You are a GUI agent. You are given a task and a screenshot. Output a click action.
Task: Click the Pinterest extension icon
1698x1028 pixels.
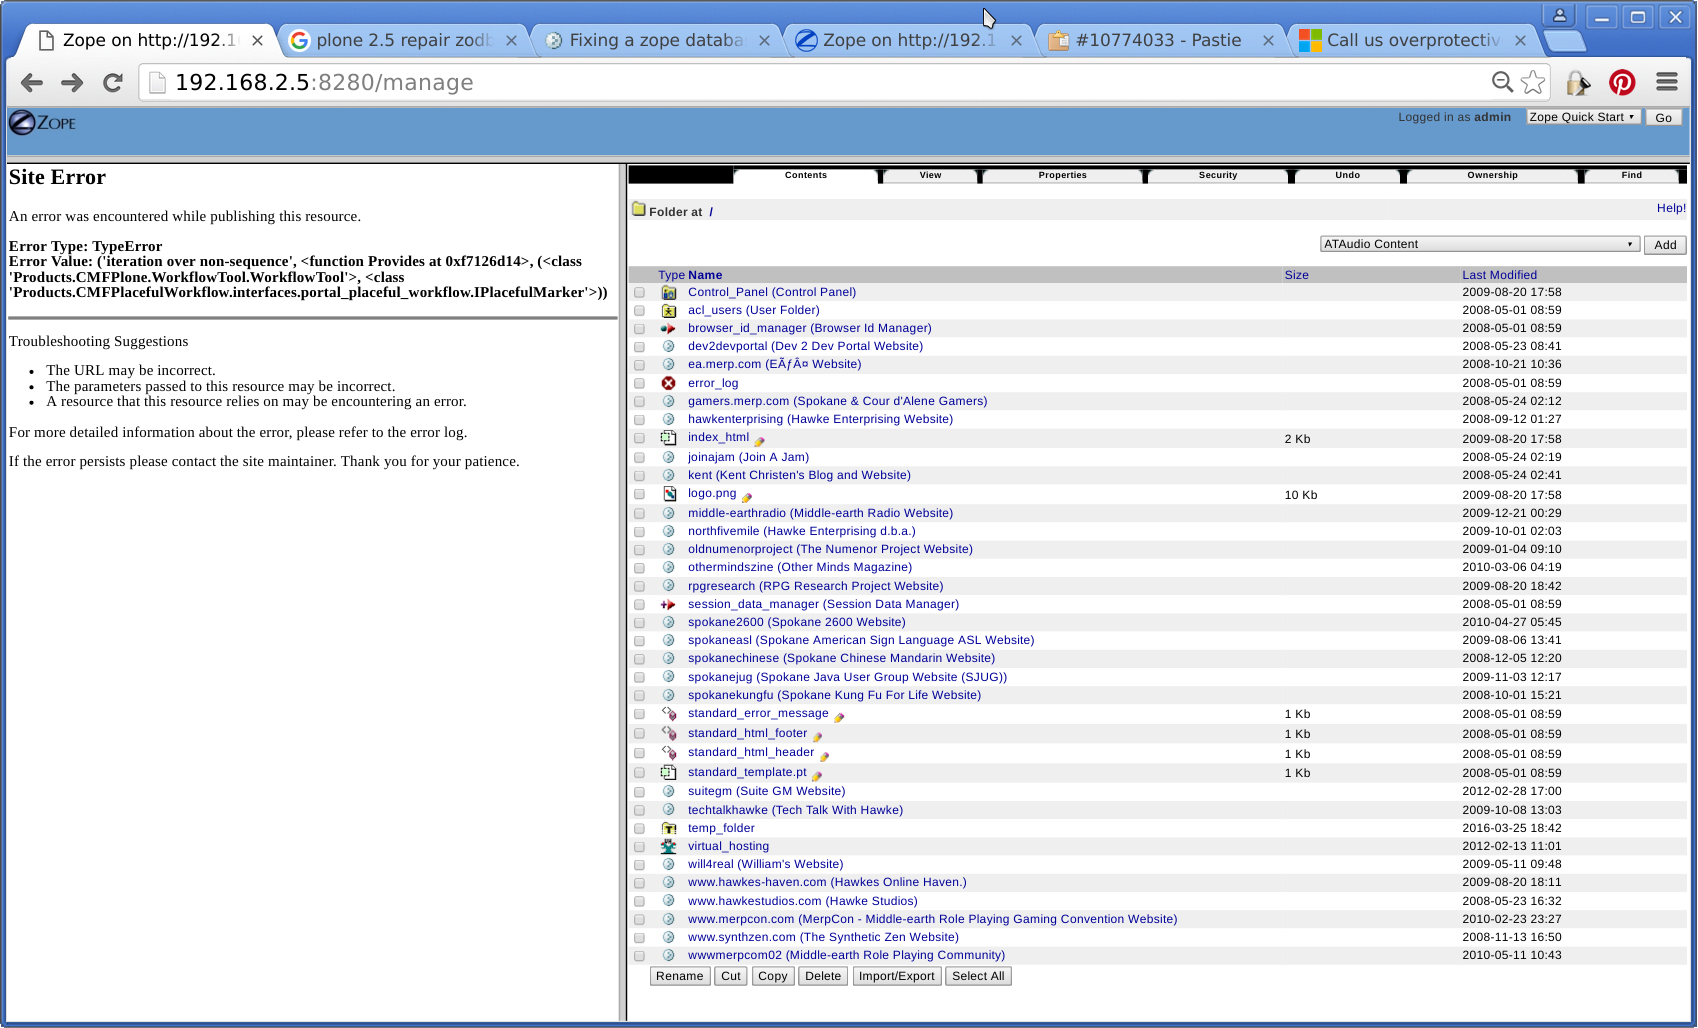coord(1621,83)
